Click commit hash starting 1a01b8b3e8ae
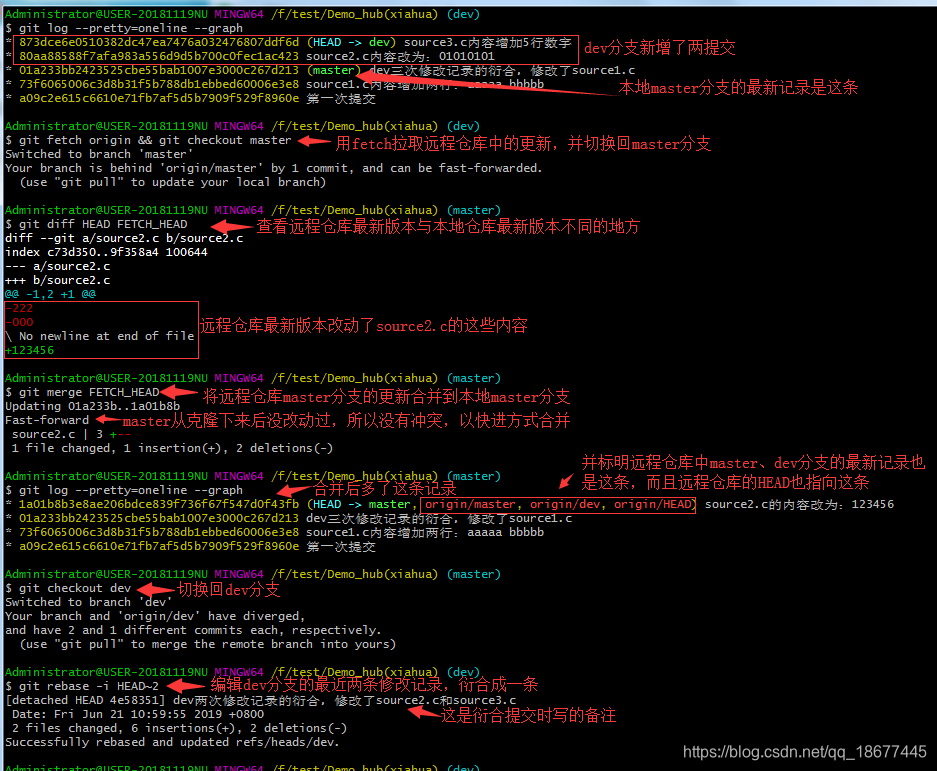 [159, 504]
